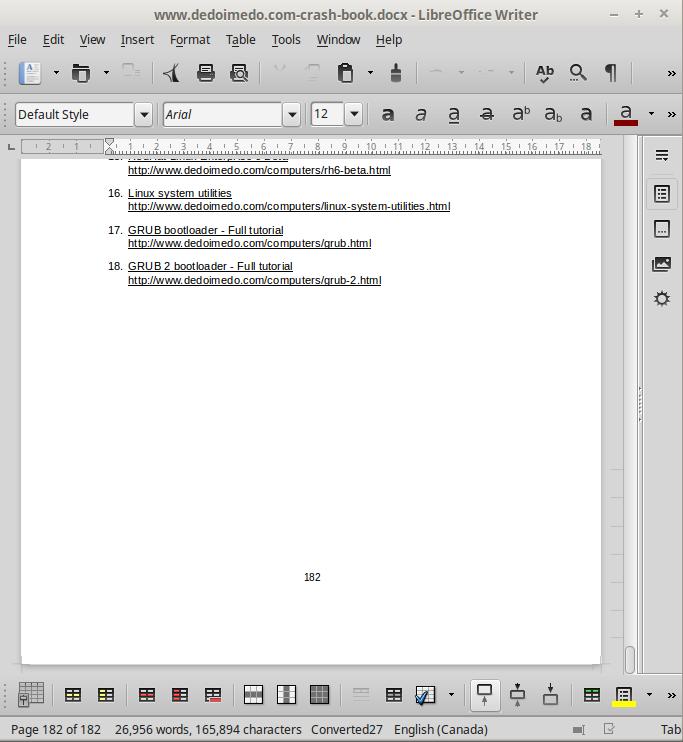Image resolution: width=683 pixels, height=742 pixels.
Task: Open the Paste options dropdown arrow
Action: tap(370, 73)
